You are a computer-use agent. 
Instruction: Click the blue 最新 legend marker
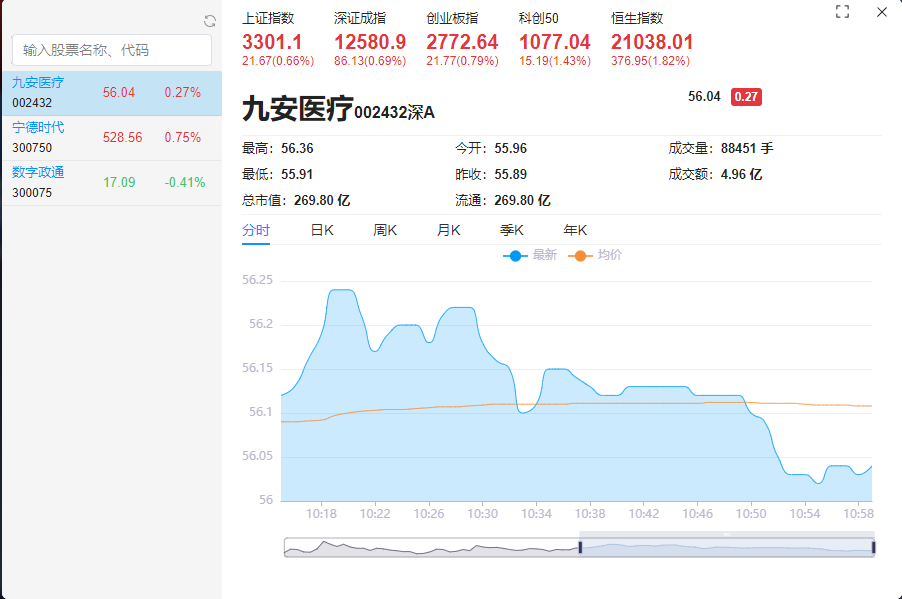click(513, 255)
